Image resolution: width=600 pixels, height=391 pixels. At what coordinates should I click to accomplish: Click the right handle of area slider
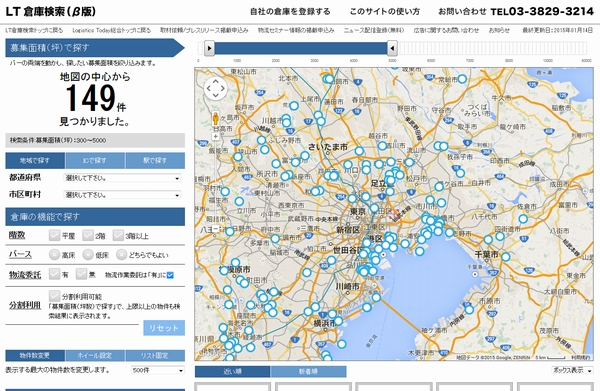392,49
